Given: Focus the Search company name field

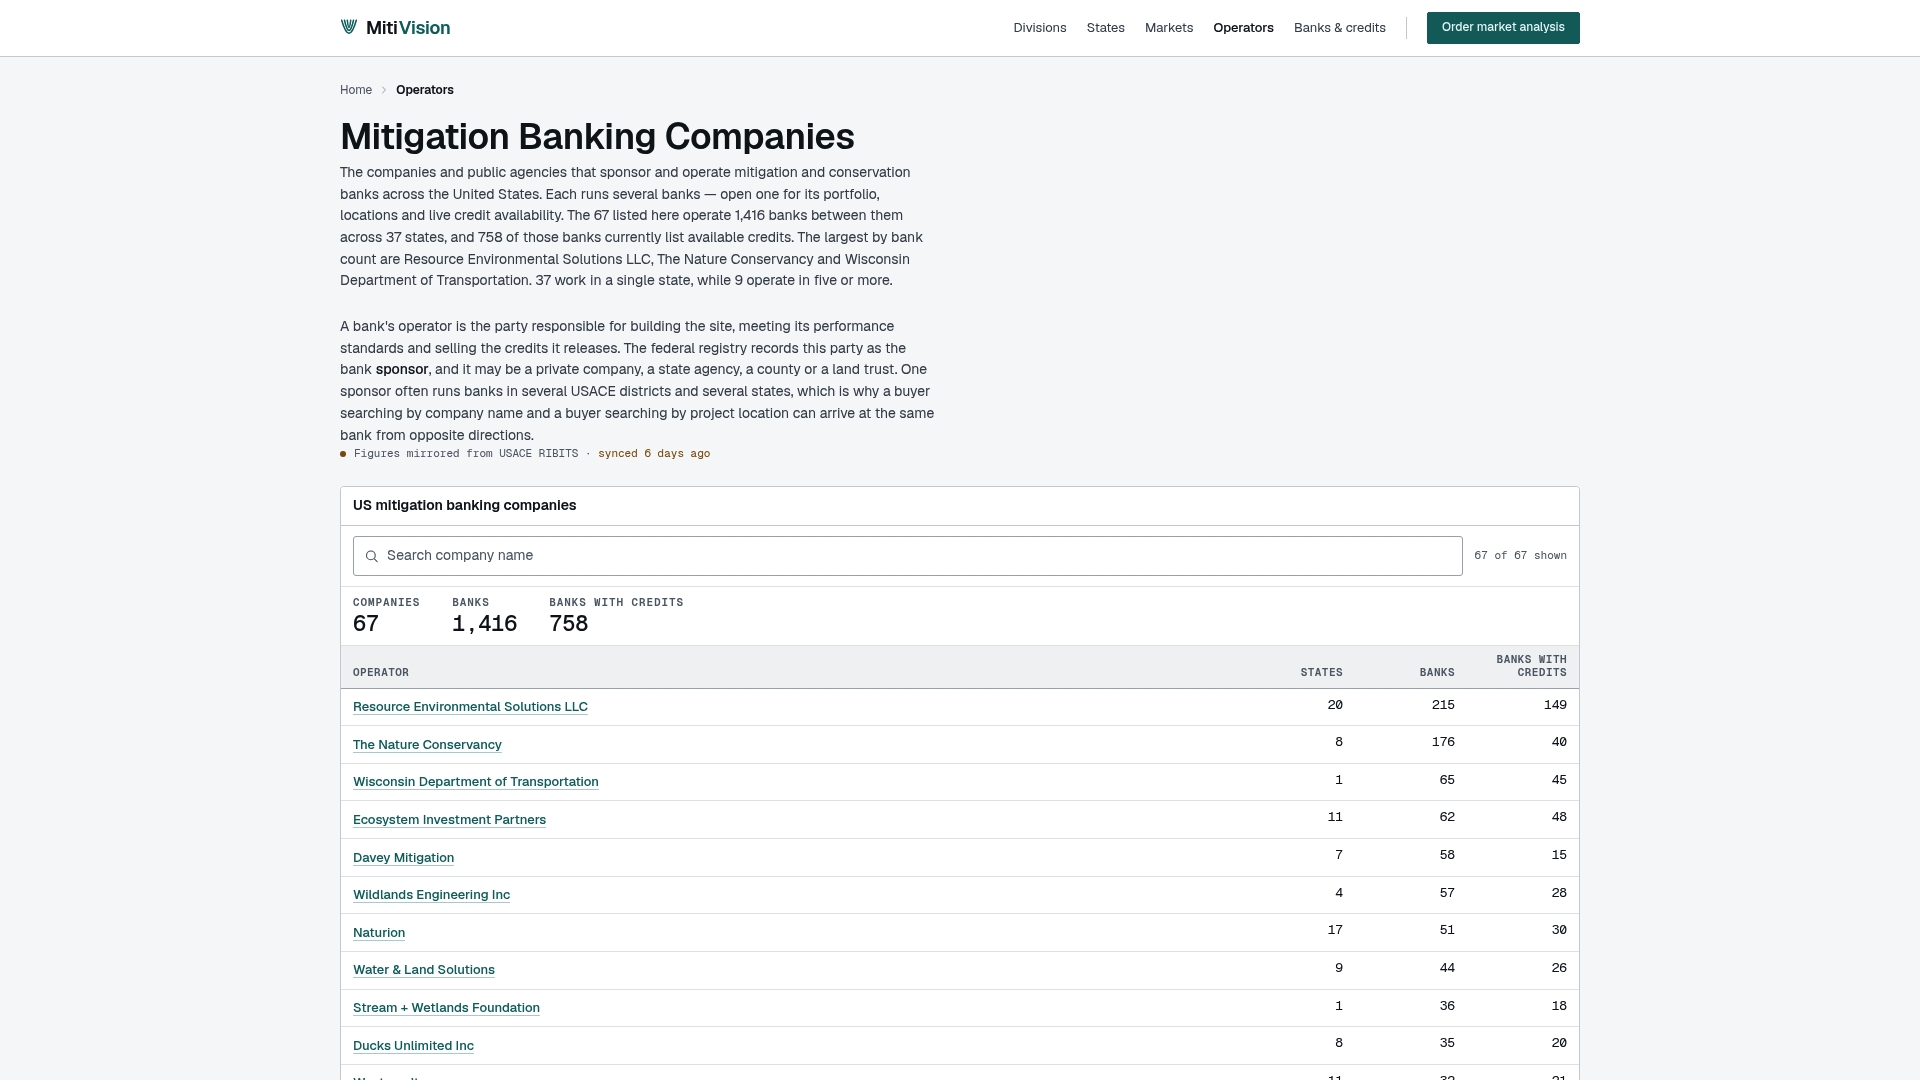Looking at the screenshot, I should 907,556.
